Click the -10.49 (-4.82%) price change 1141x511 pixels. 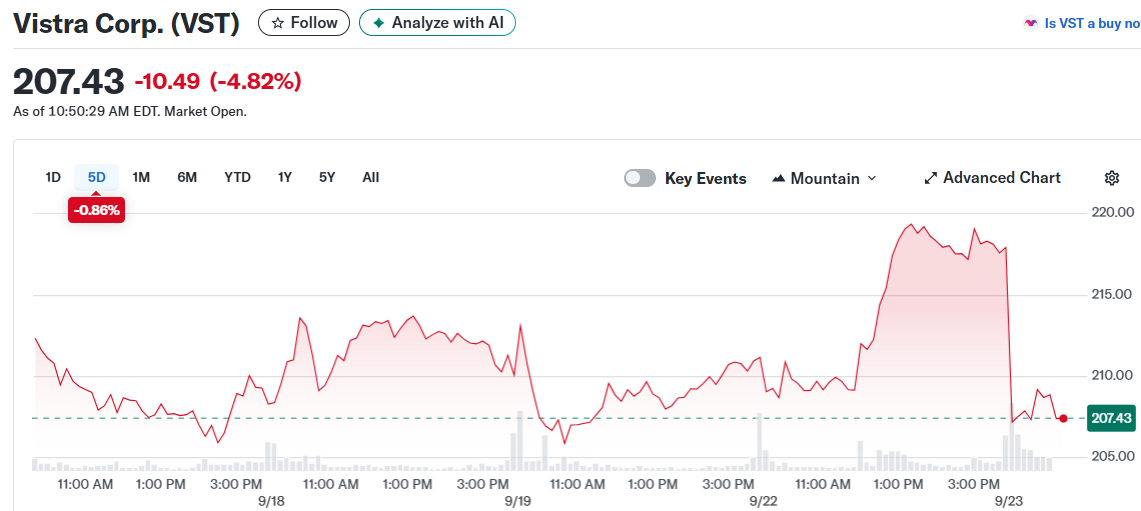(x=218, y=82)
